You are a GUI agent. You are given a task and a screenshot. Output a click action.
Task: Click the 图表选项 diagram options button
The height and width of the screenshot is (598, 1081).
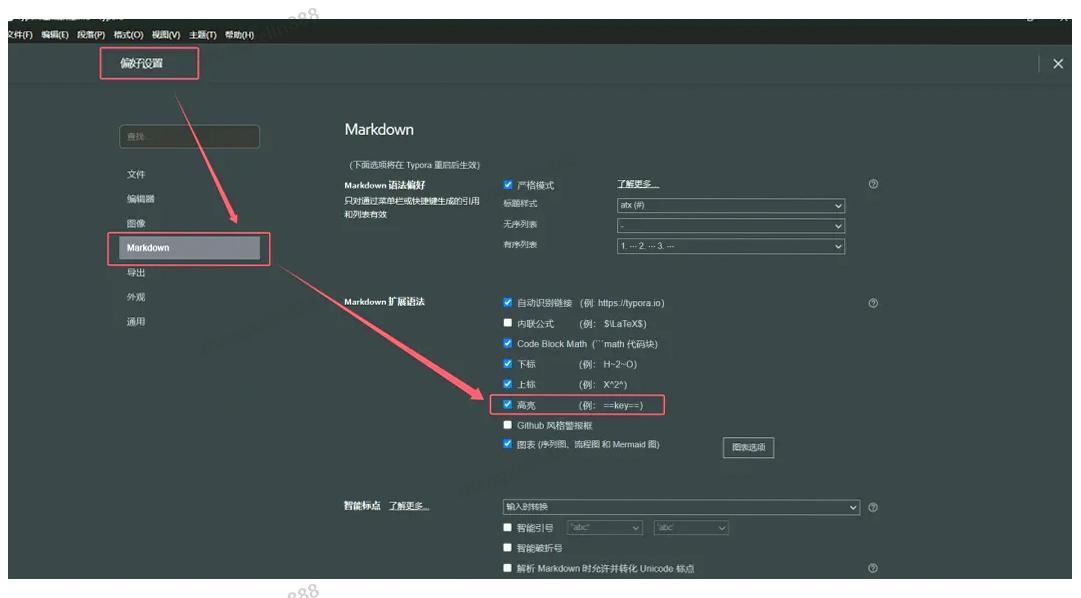748,447
